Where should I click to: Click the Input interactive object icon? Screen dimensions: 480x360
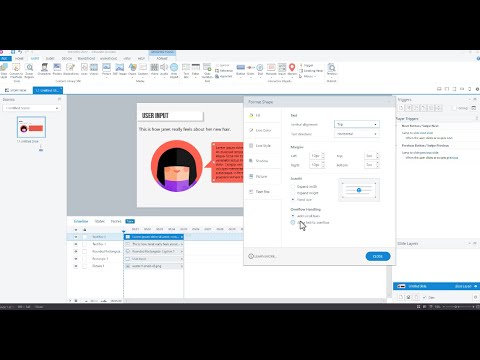(282, 69)
